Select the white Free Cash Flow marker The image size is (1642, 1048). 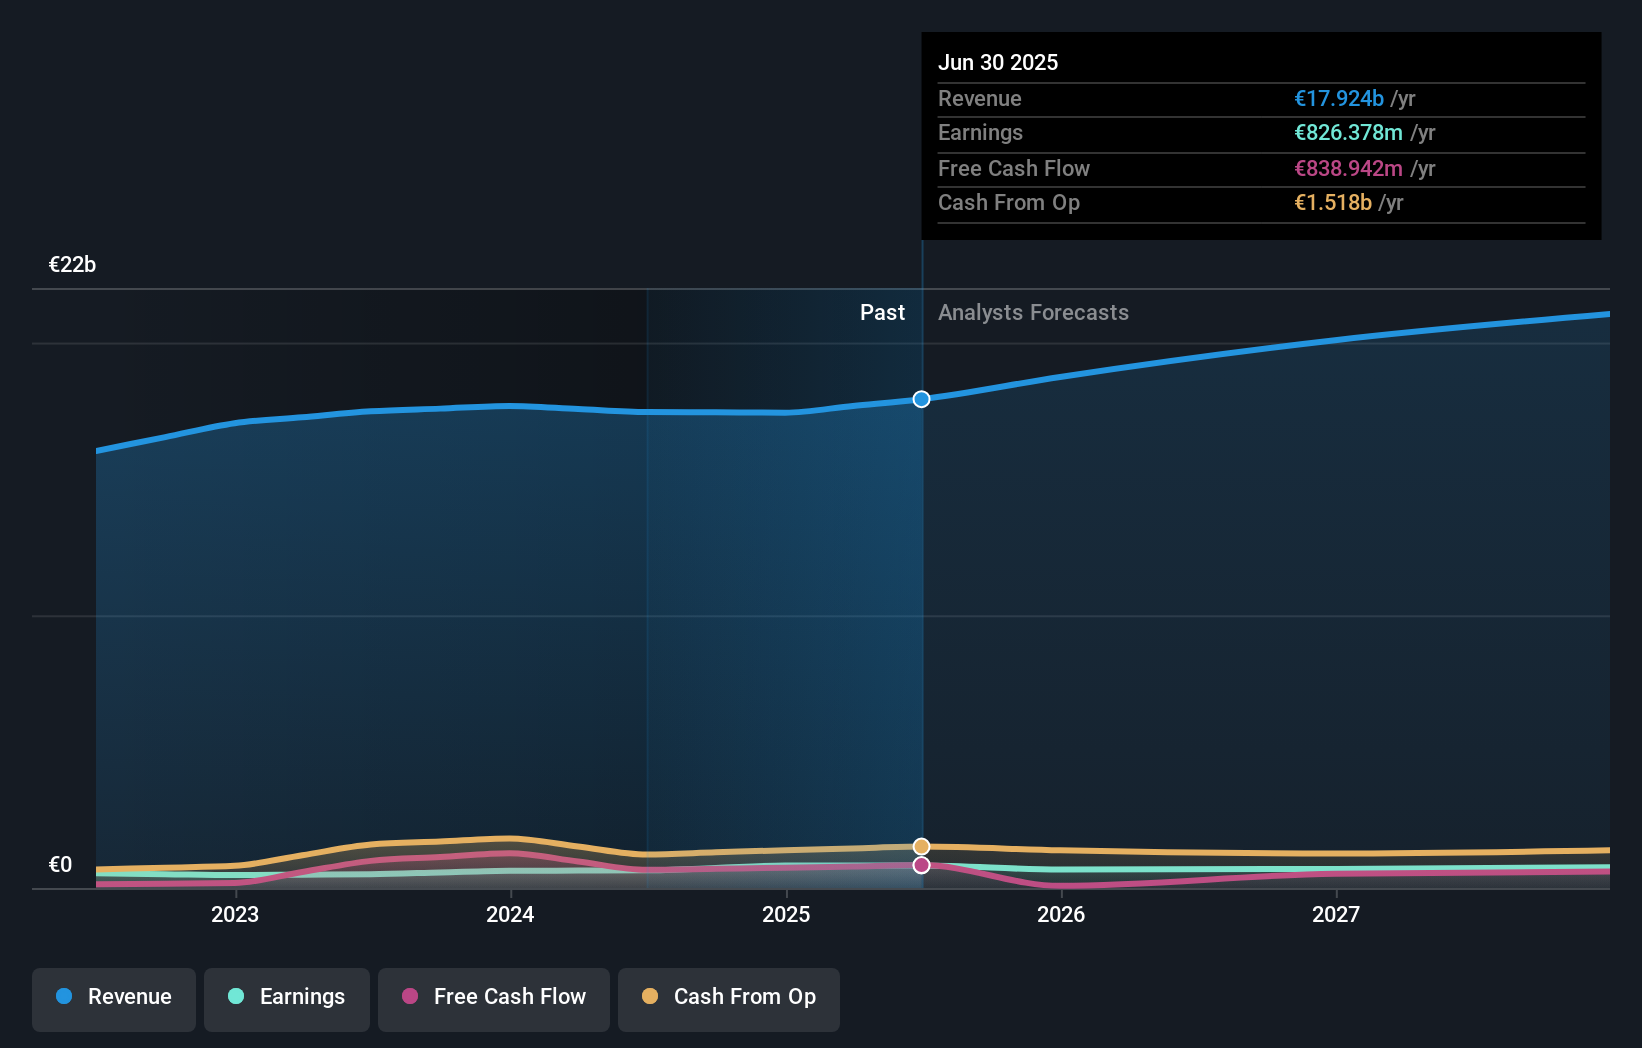[921, 865]
